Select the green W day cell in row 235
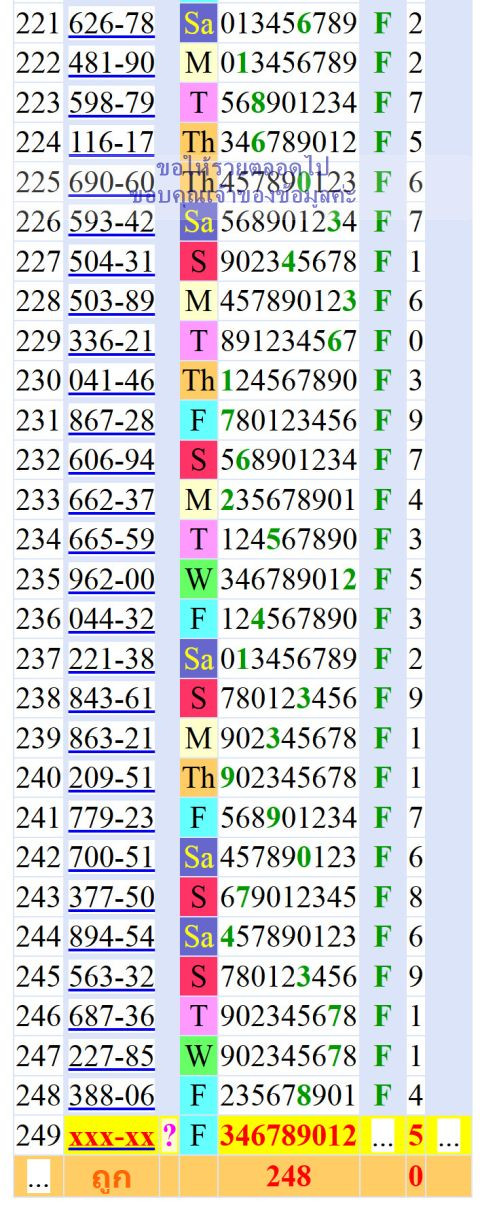 198,579
